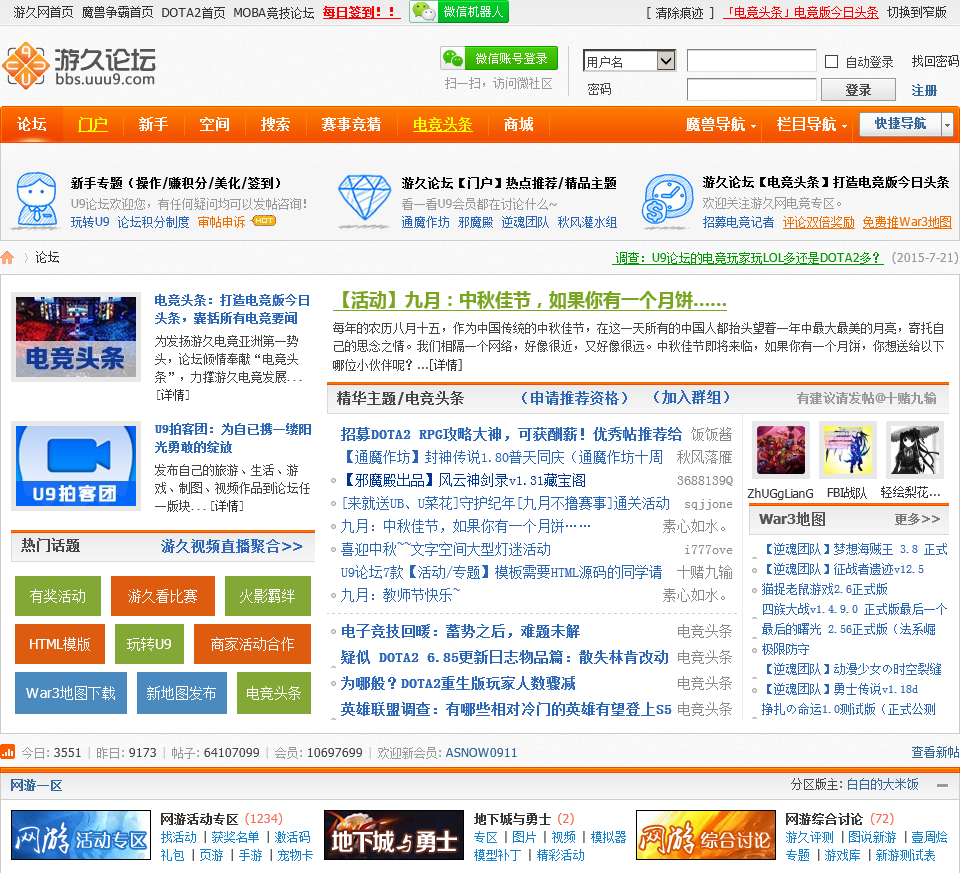Click the 商家活动合作 topic tile

(252, 644)
